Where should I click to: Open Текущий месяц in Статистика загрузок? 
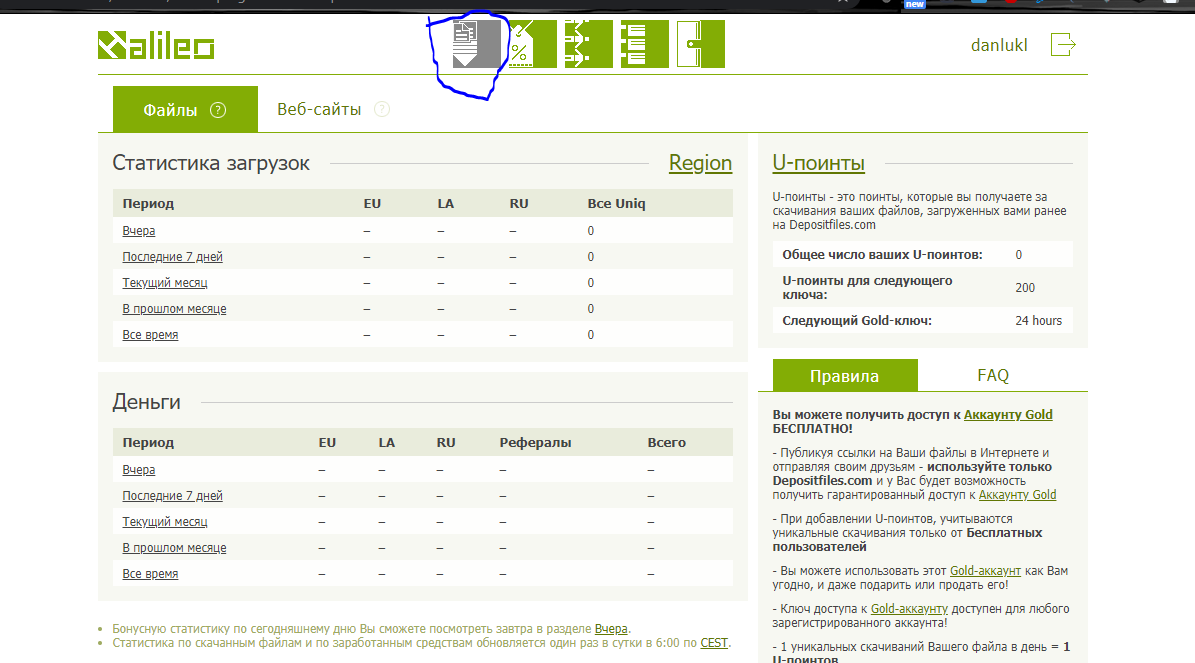[x=165, y=283]
